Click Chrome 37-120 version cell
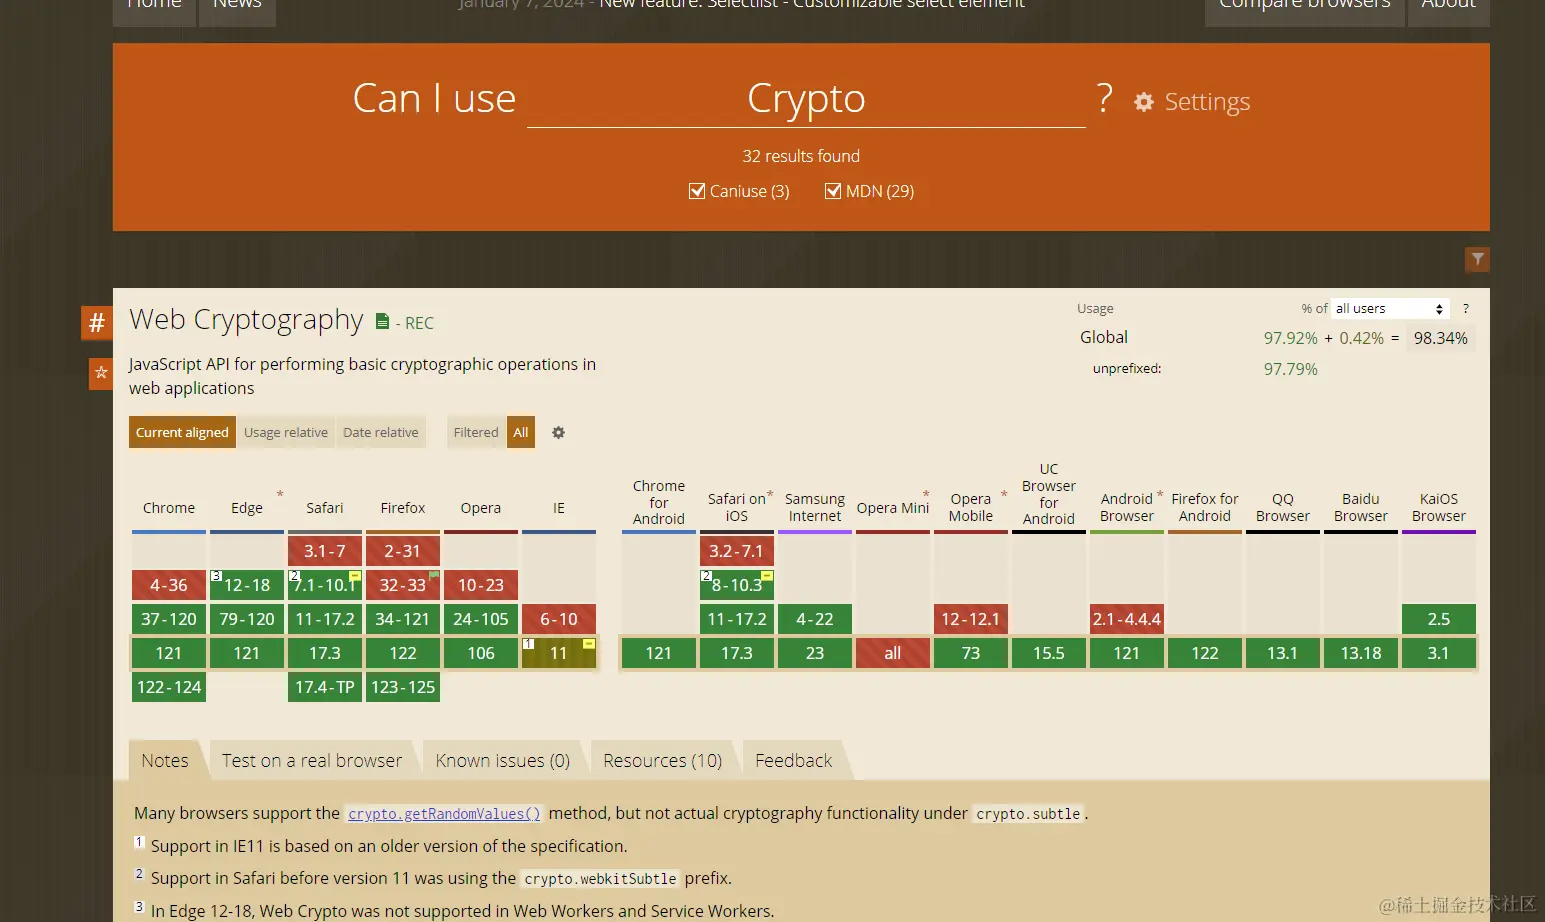Image resolution: width=1545 pixels, height=922 pixels. (169, 619)
